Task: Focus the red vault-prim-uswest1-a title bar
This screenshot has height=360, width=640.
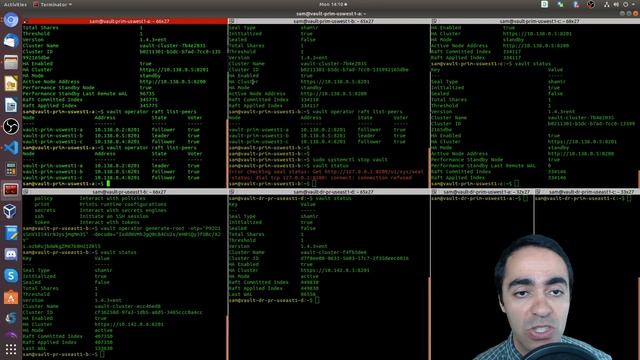Action: click(x=125, y=21)
